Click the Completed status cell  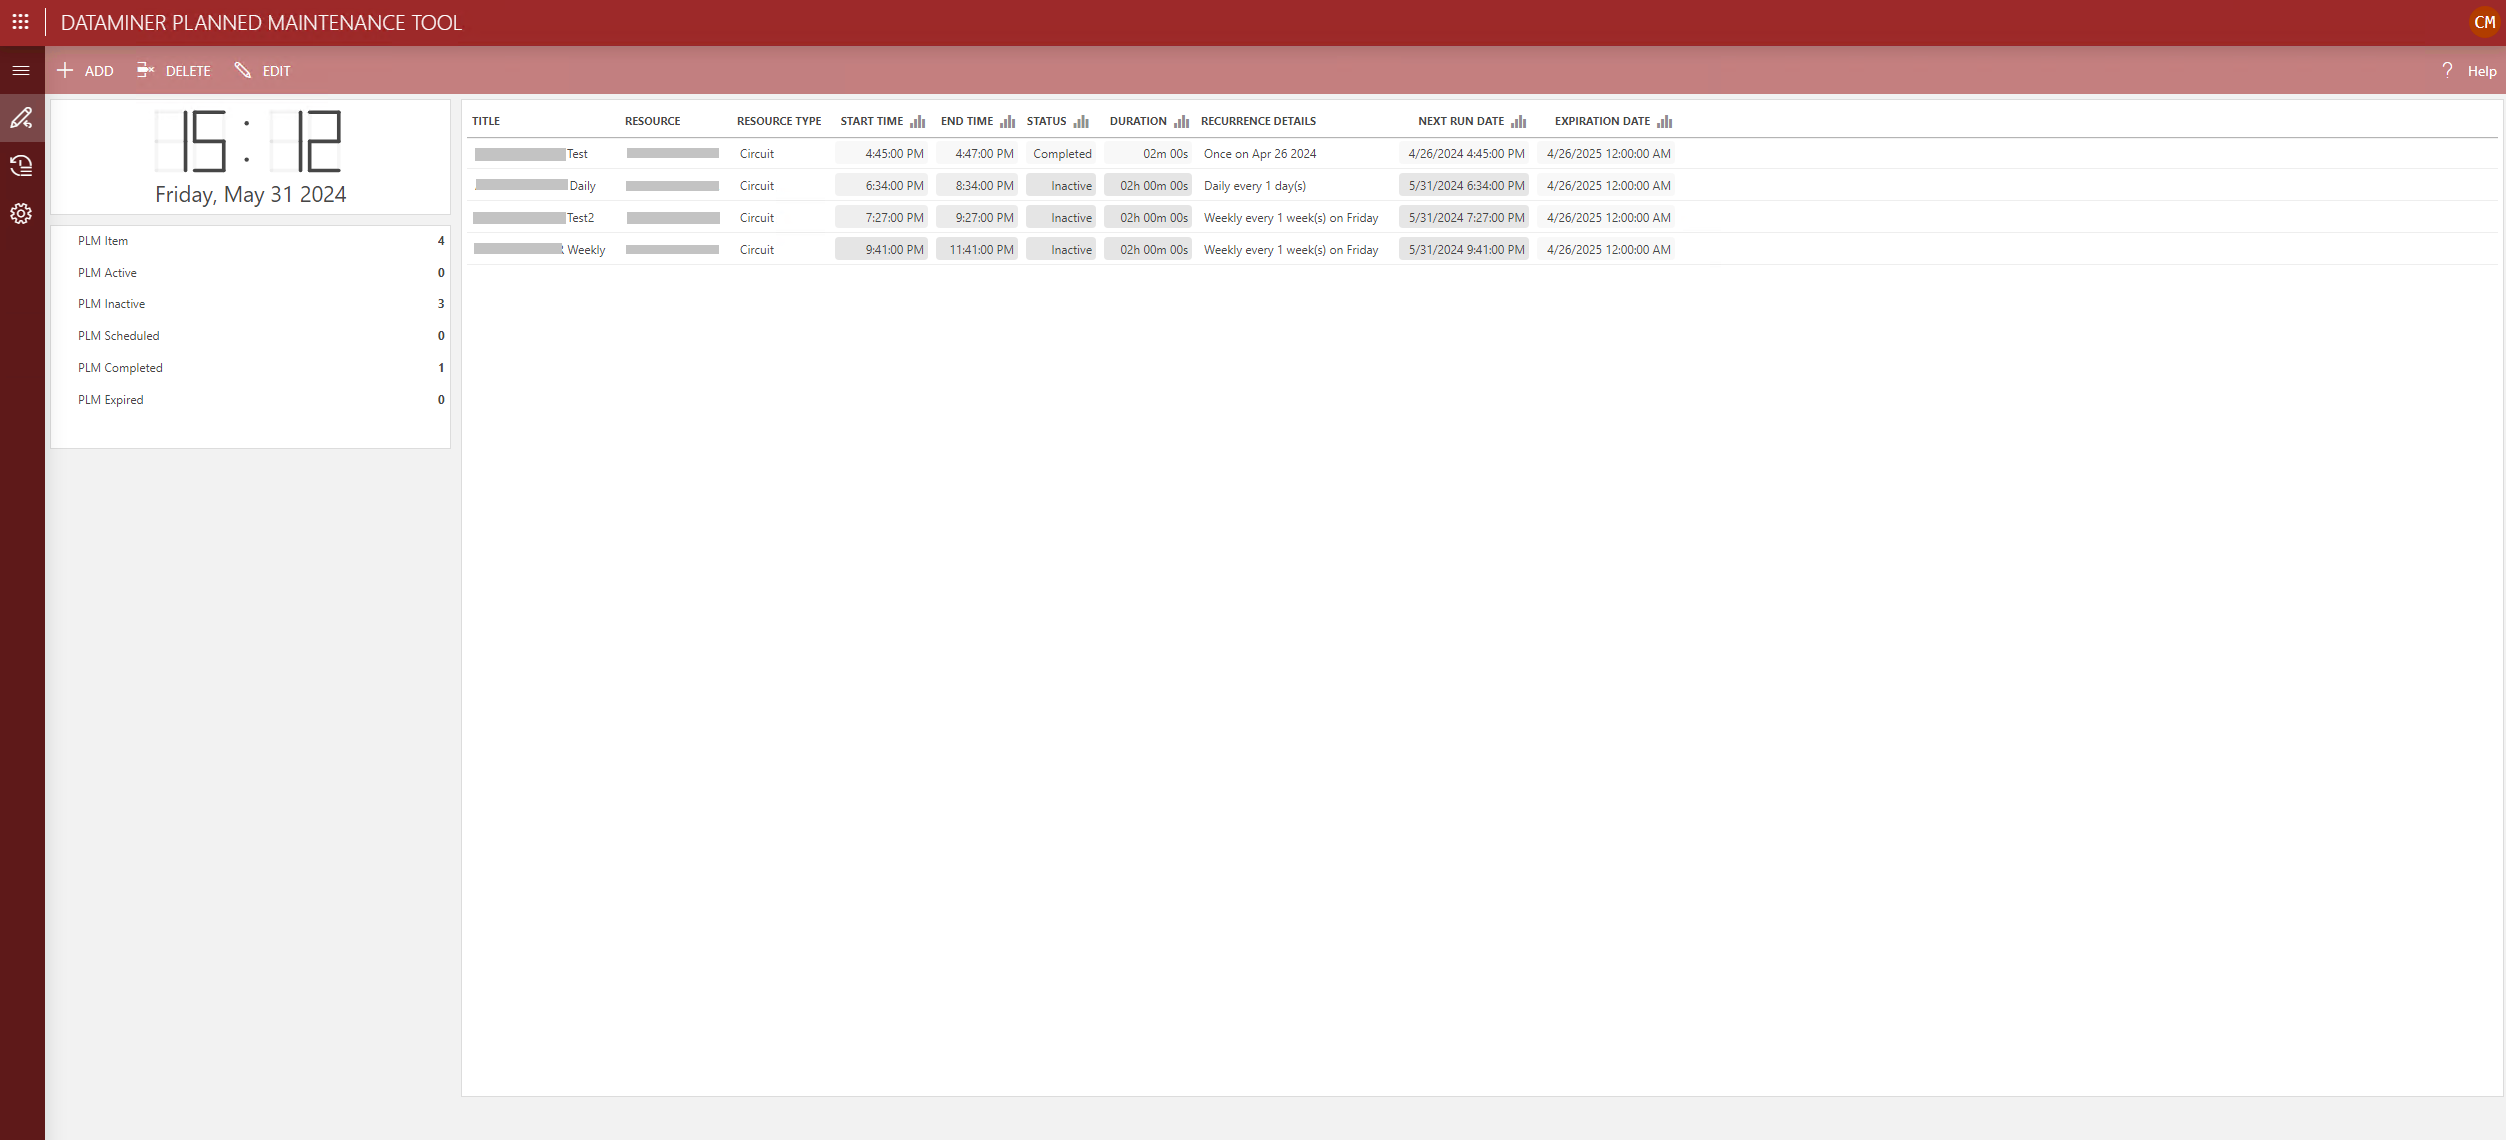point(1061,154)
